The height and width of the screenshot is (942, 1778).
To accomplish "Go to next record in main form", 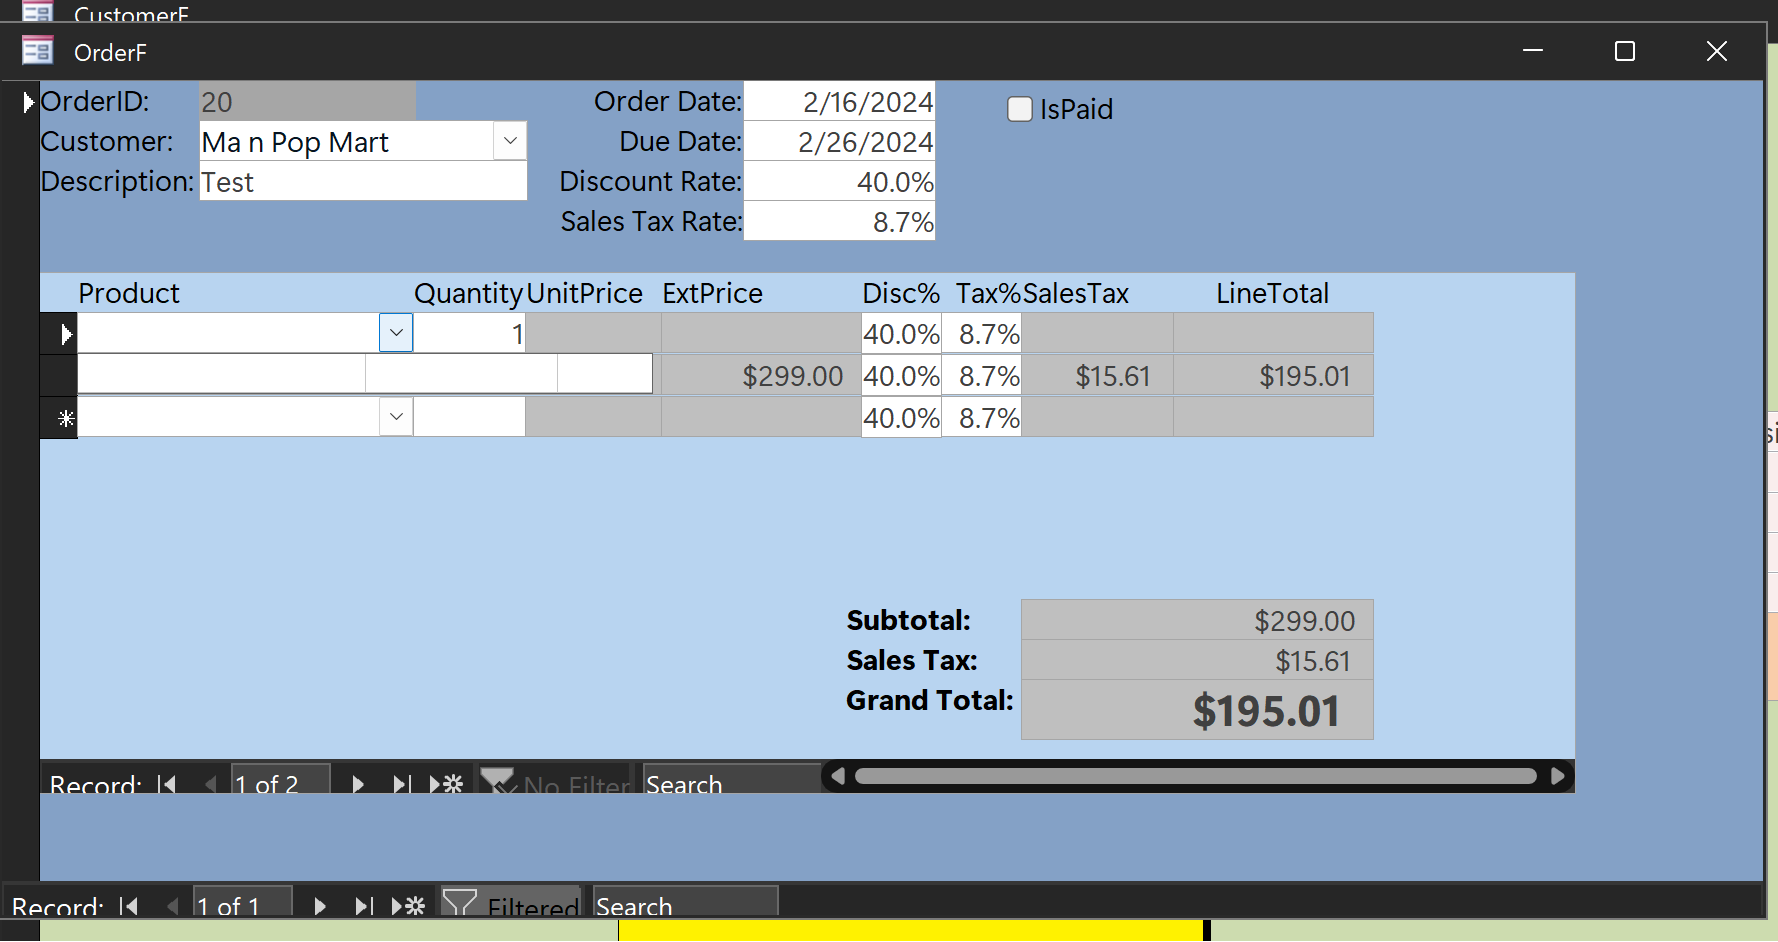I will tap(320, 906).
